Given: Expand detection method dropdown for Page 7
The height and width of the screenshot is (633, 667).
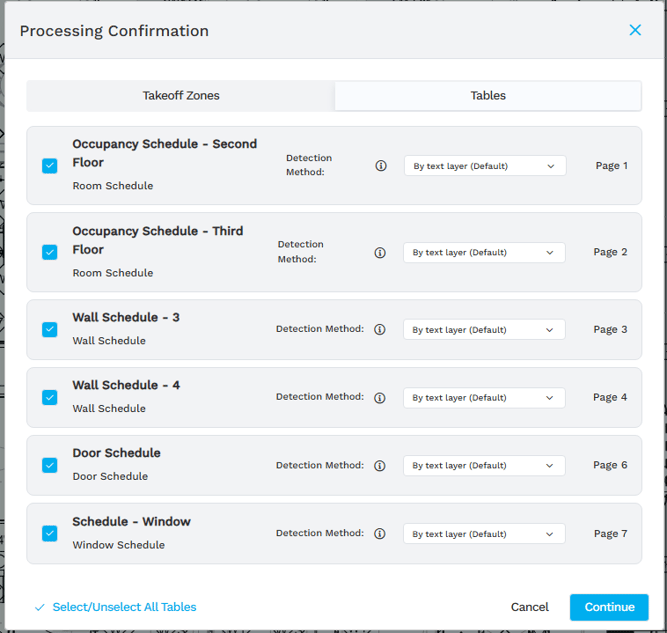Looking at the screenshot, I should pos(484,534).
